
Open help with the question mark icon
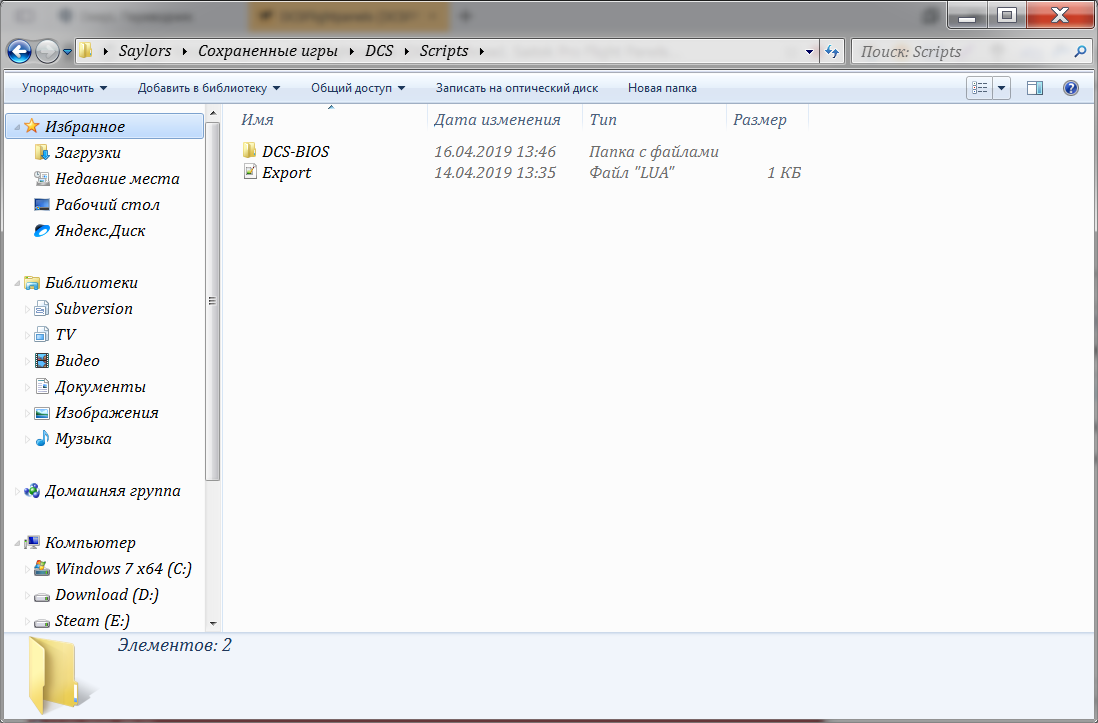tap(1071, 88)
